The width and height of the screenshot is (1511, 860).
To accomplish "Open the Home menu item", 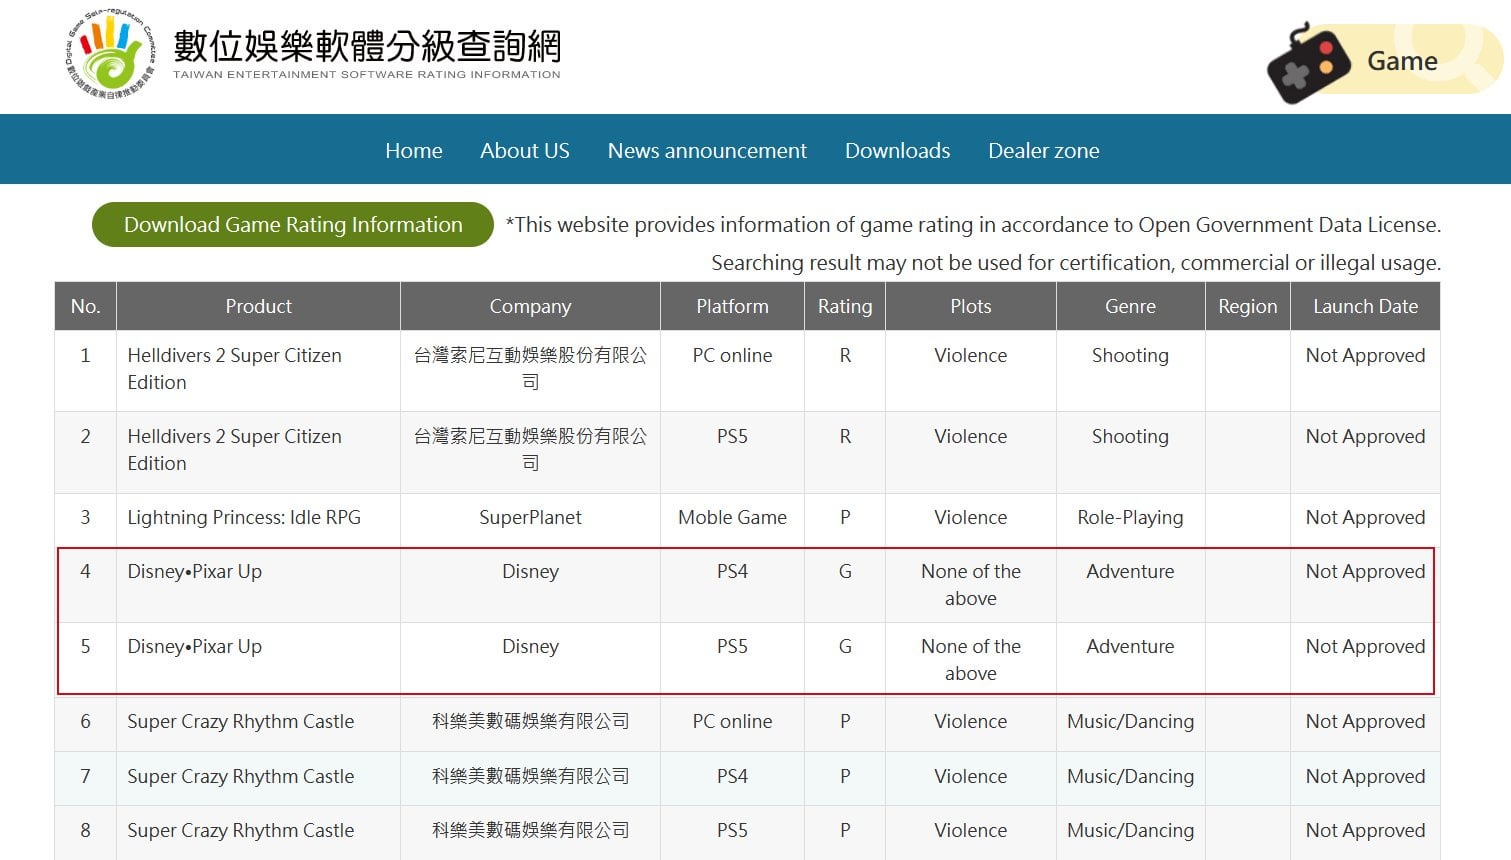I will (413, 151).
